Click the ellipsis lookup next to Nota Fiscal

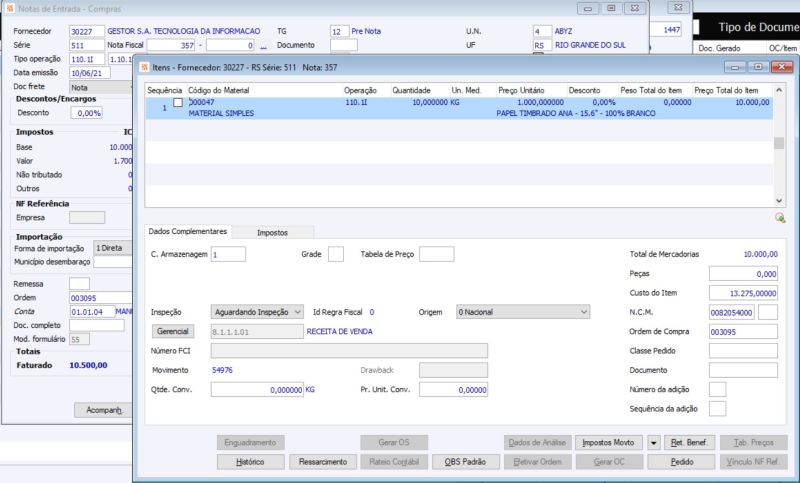[264, 46]
